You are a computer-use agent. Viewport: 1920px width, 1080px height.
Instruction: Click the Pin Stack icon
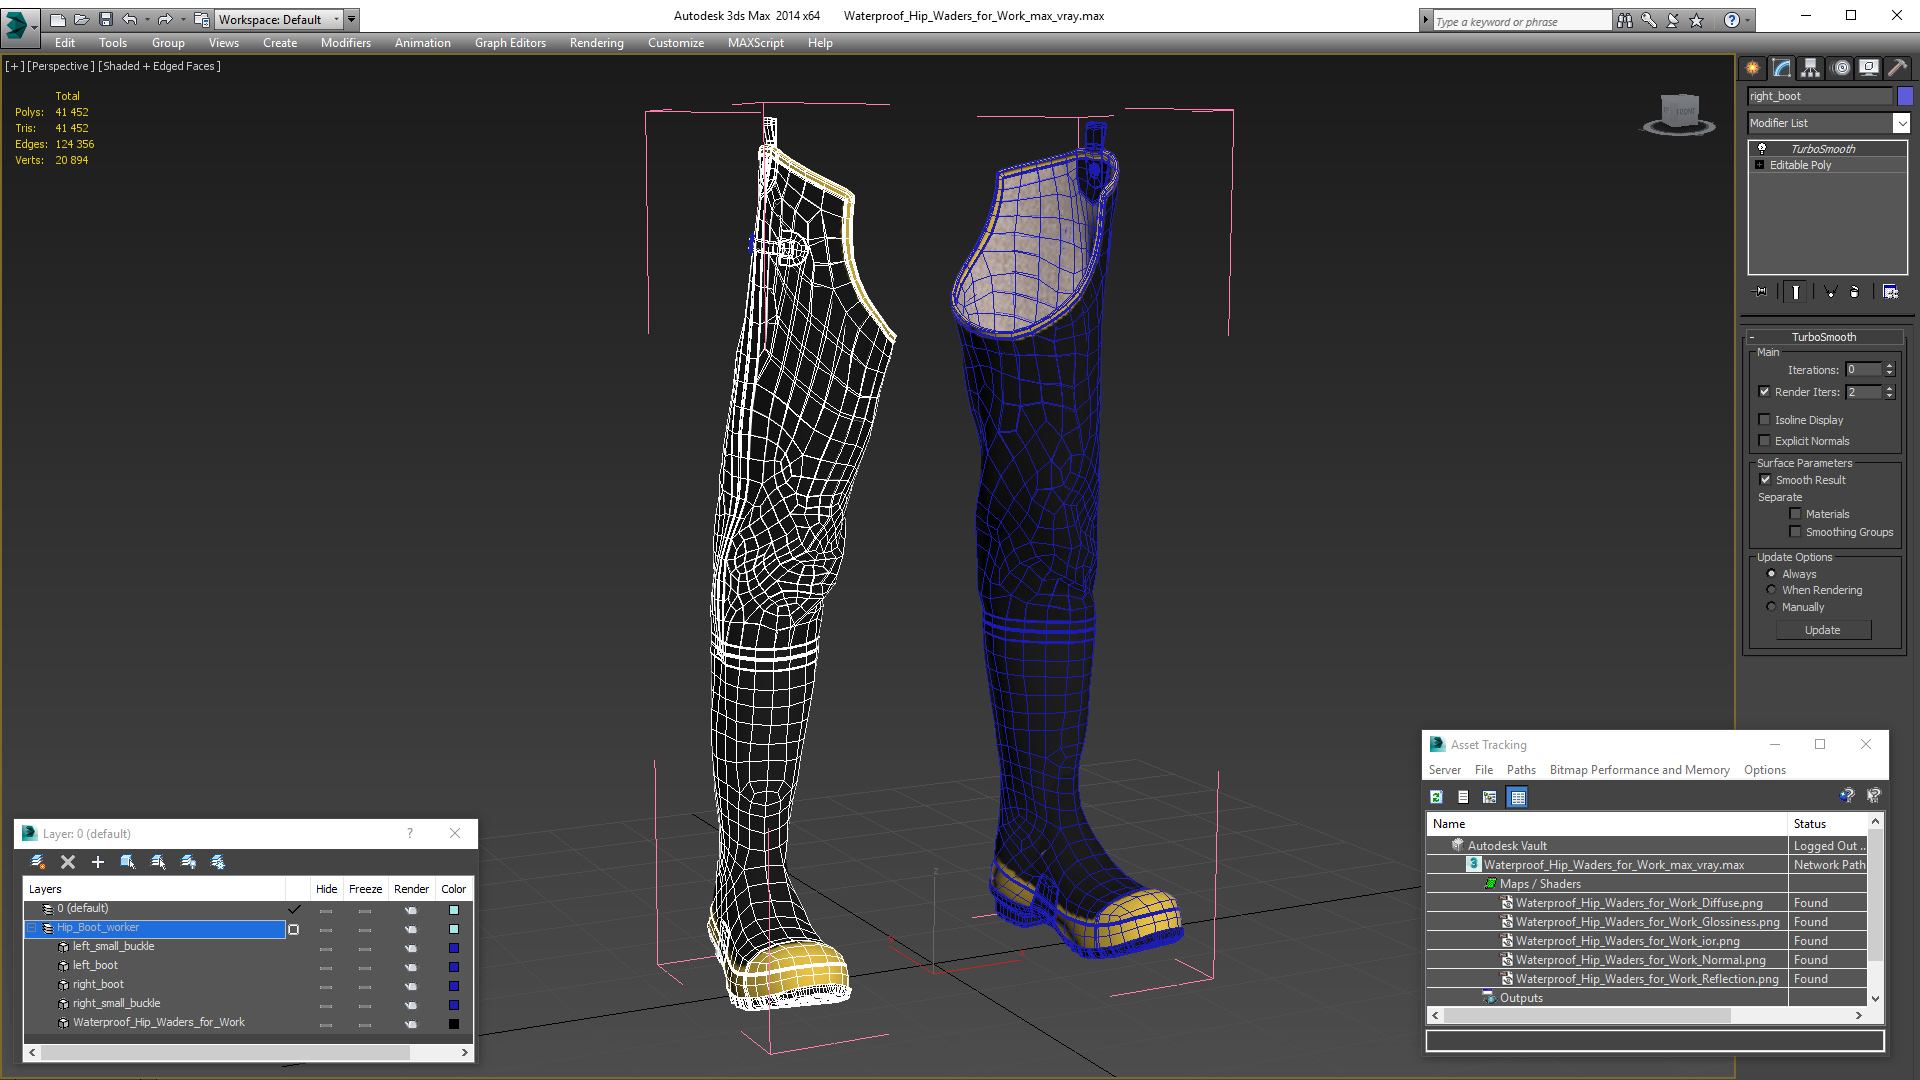[x=1761, y=292]
